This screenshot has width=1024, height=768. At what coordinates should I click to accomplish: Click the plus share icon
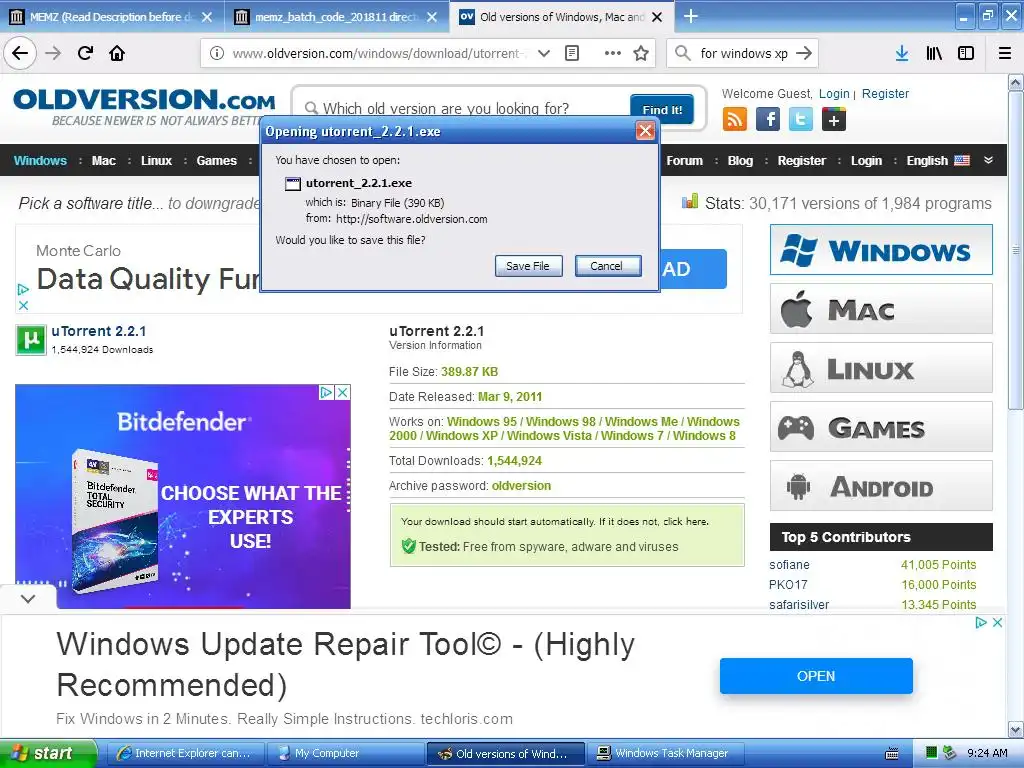(834, 120)
